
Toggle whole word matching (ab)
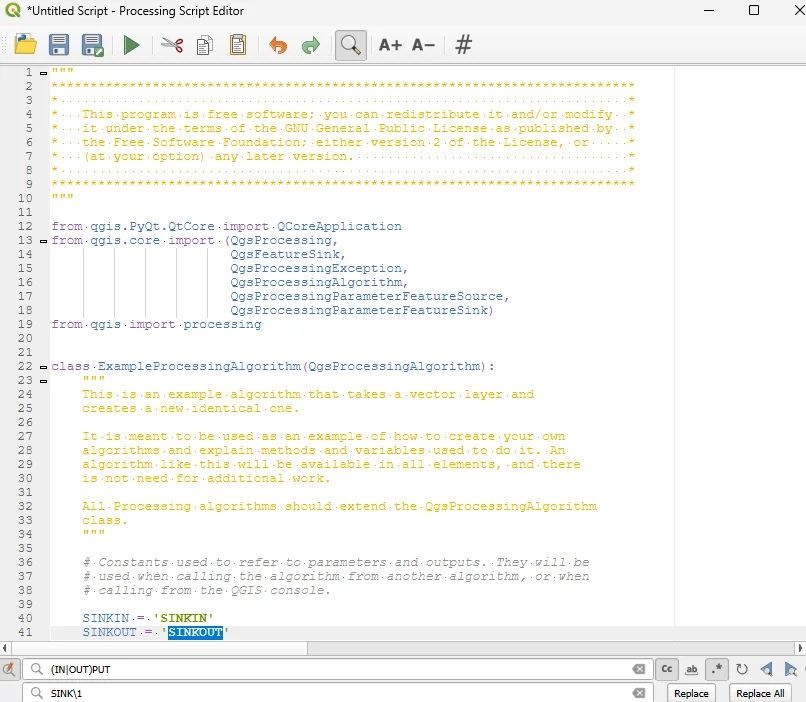692,669
